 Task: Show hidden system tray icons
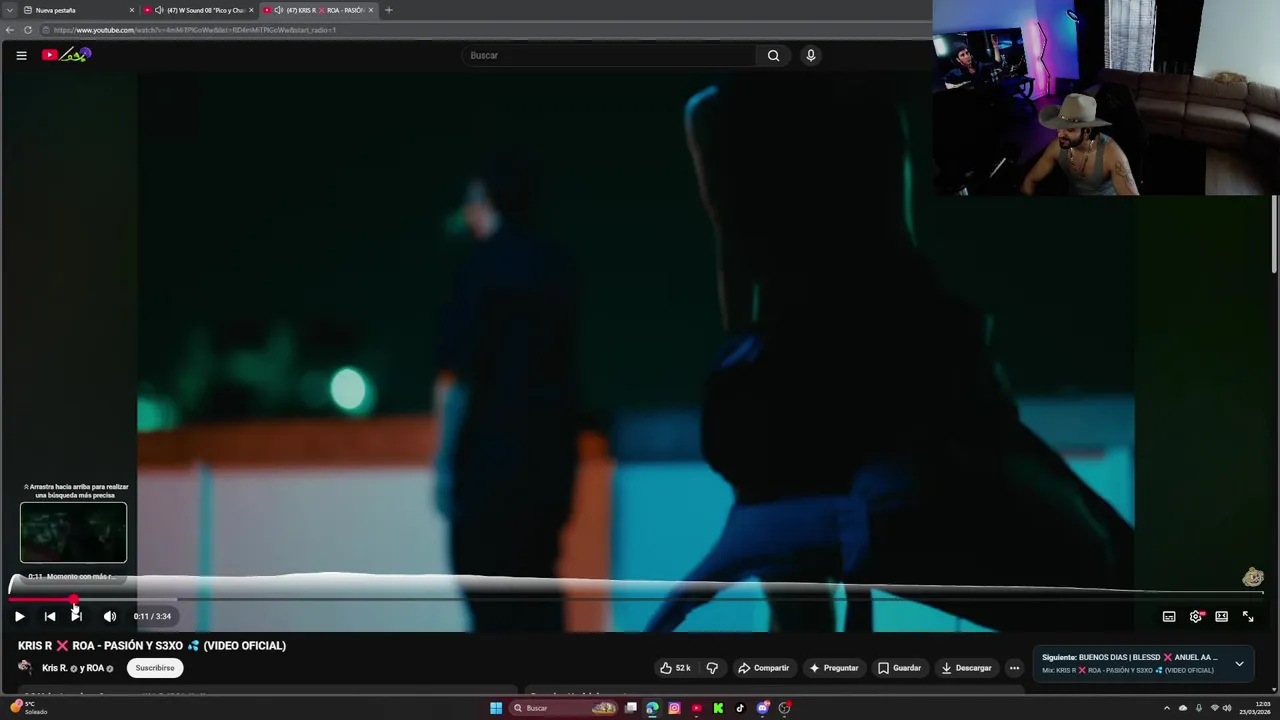[1166, 708]
